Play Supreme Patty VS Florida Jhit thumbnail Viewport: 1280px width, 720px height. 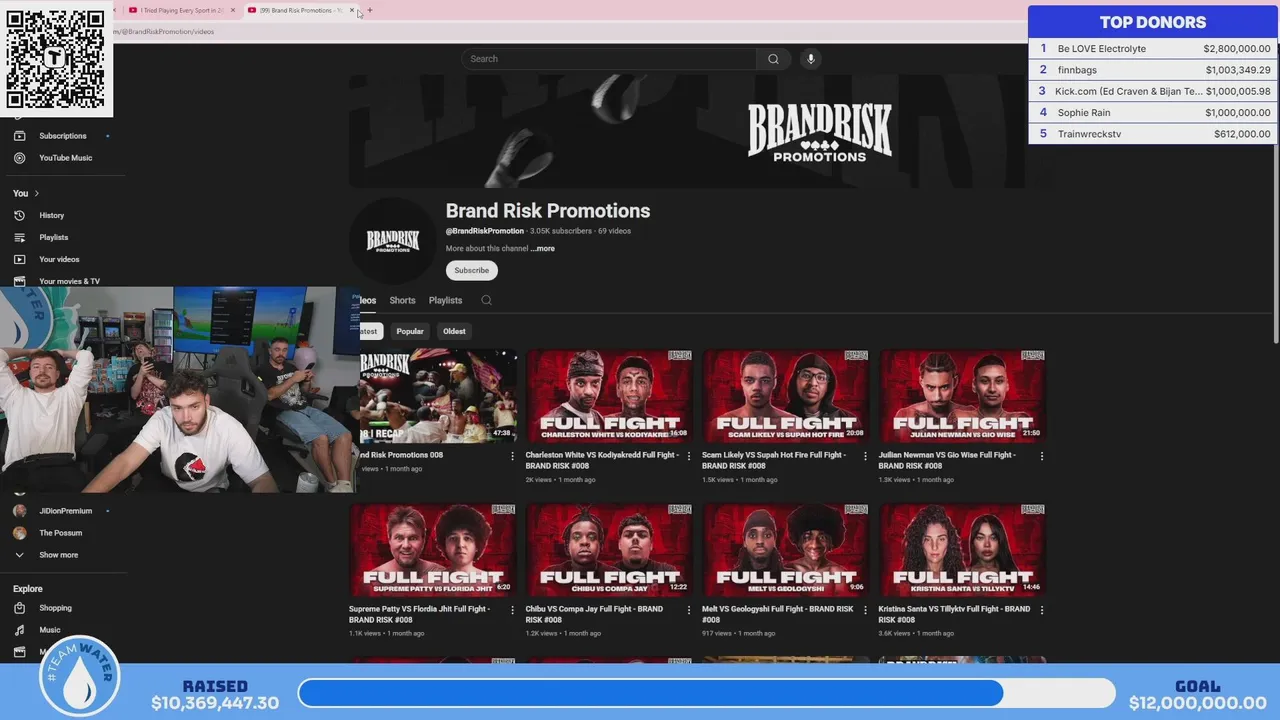pyautogui.click(x=432, y=550)
